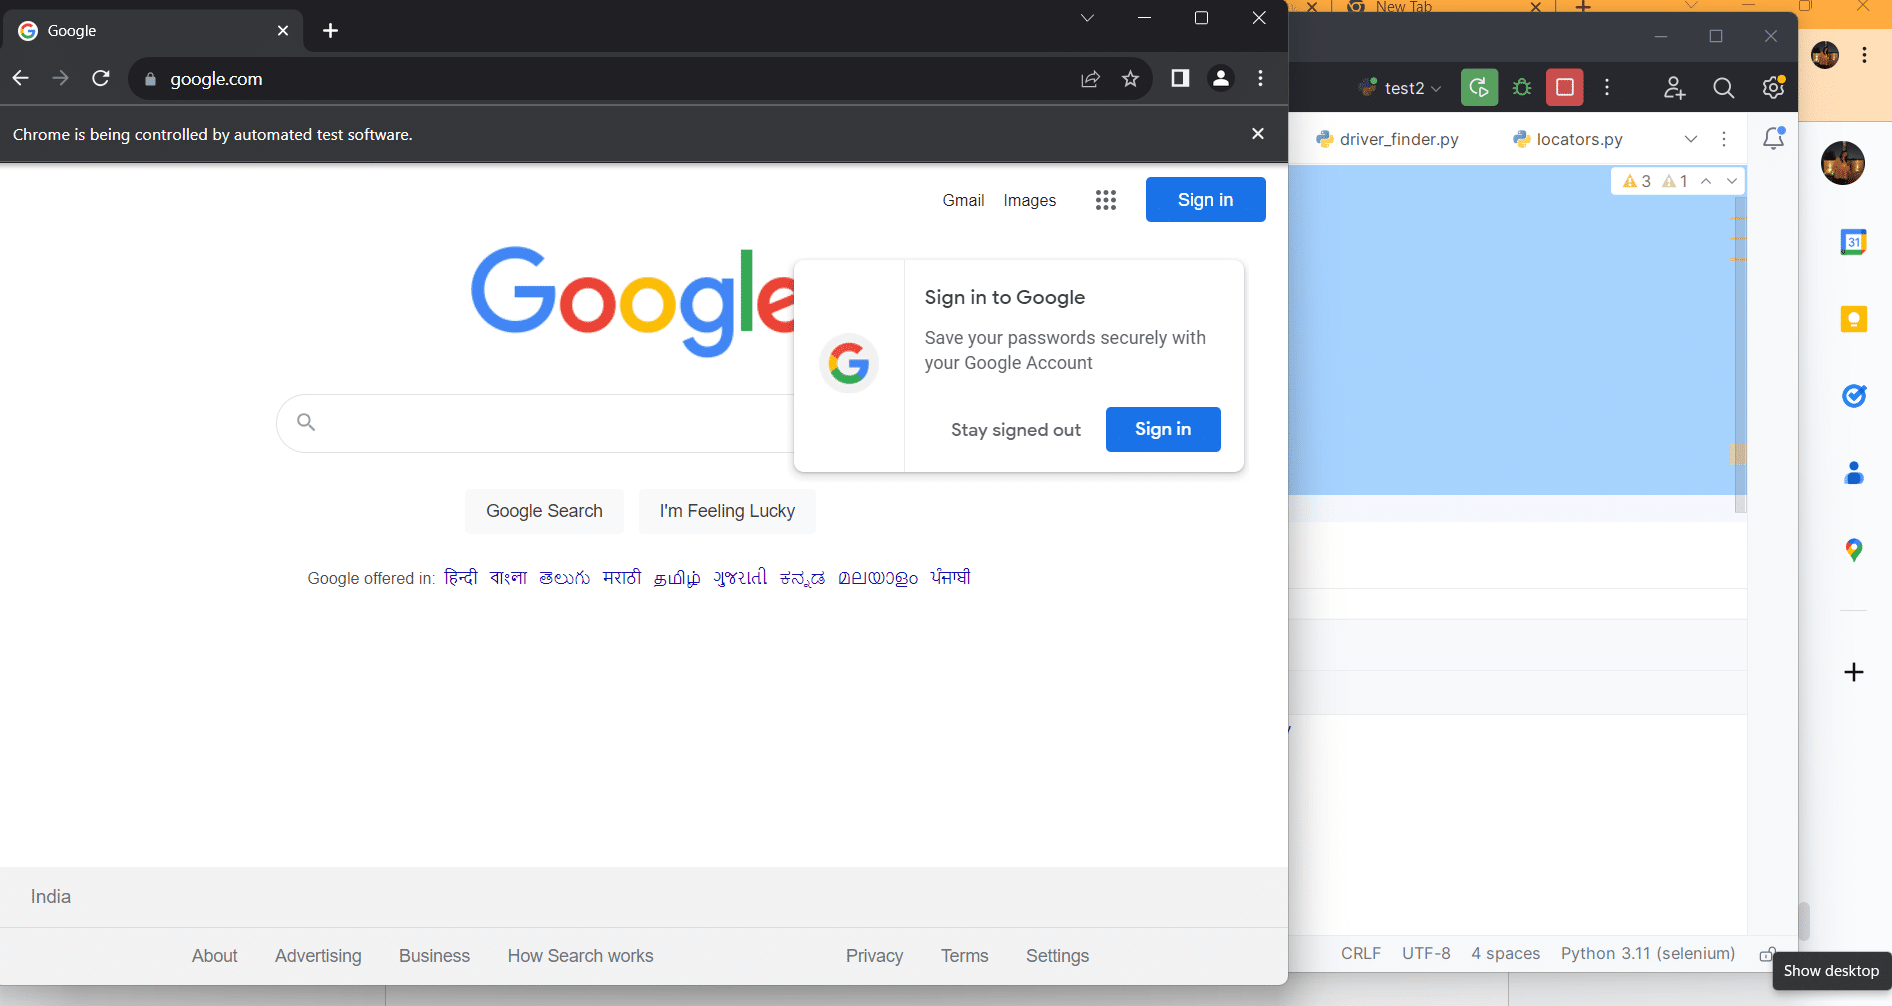Switch Google to Malayalam language
Image resolution: width=1892 pixels, height=1006 pixels.
click(878, 577)
